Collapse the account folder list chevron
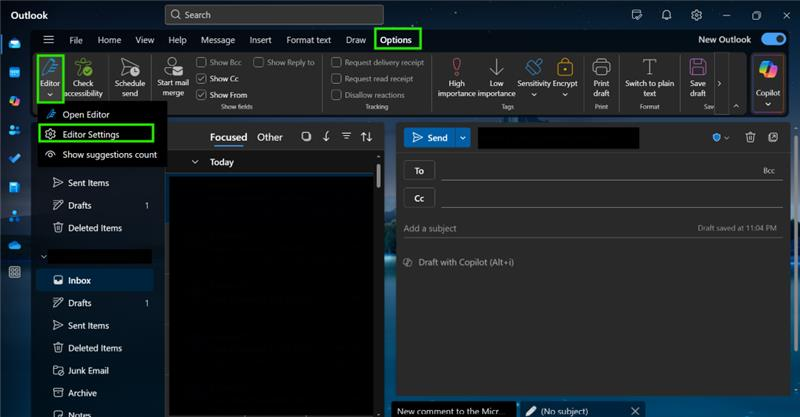The image size is (800, 417). point(44,256)
